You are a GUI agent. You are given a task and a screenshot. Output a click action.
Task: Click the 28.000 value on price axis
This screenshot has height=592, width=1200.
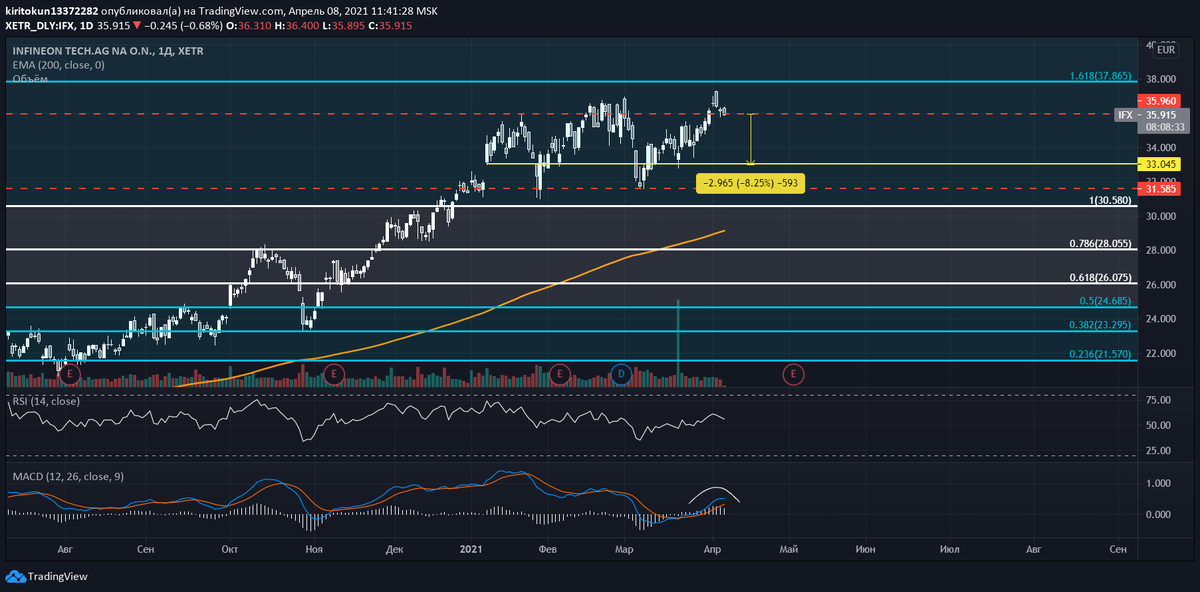pos(1160,250)
